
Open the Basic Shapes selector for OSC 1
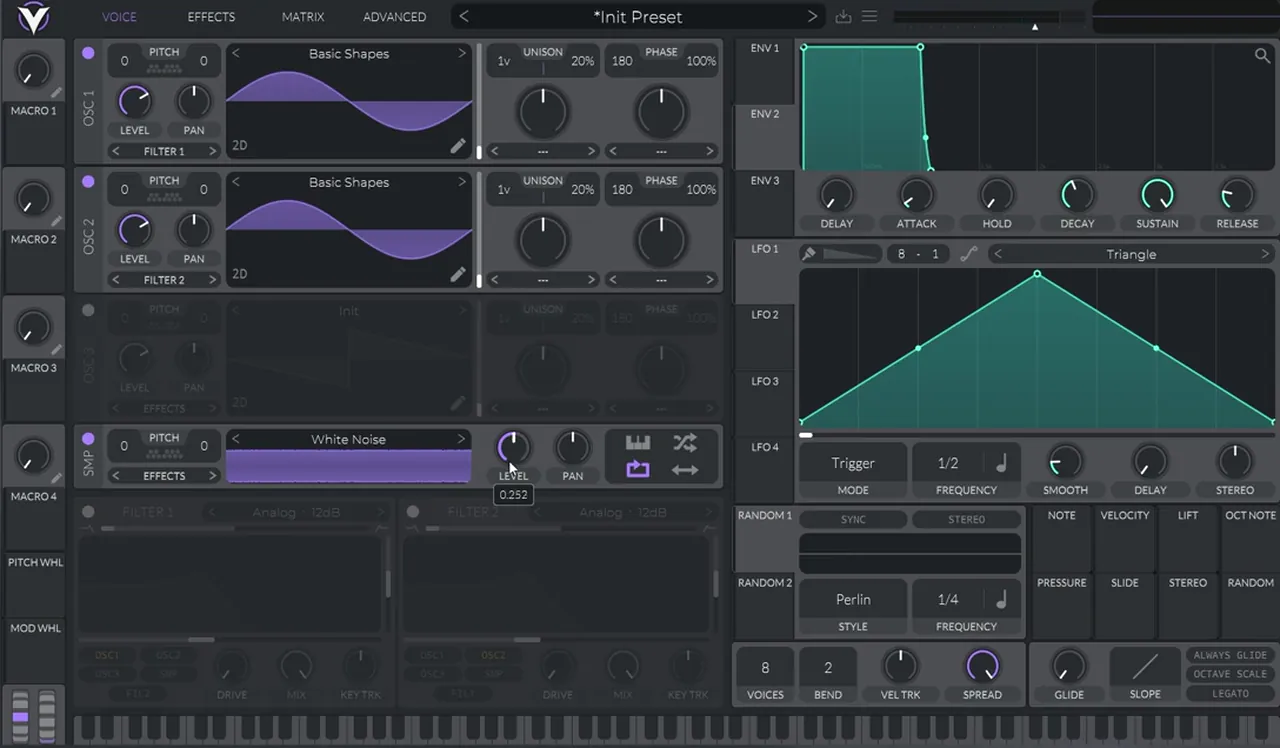[x=349, y=54]
